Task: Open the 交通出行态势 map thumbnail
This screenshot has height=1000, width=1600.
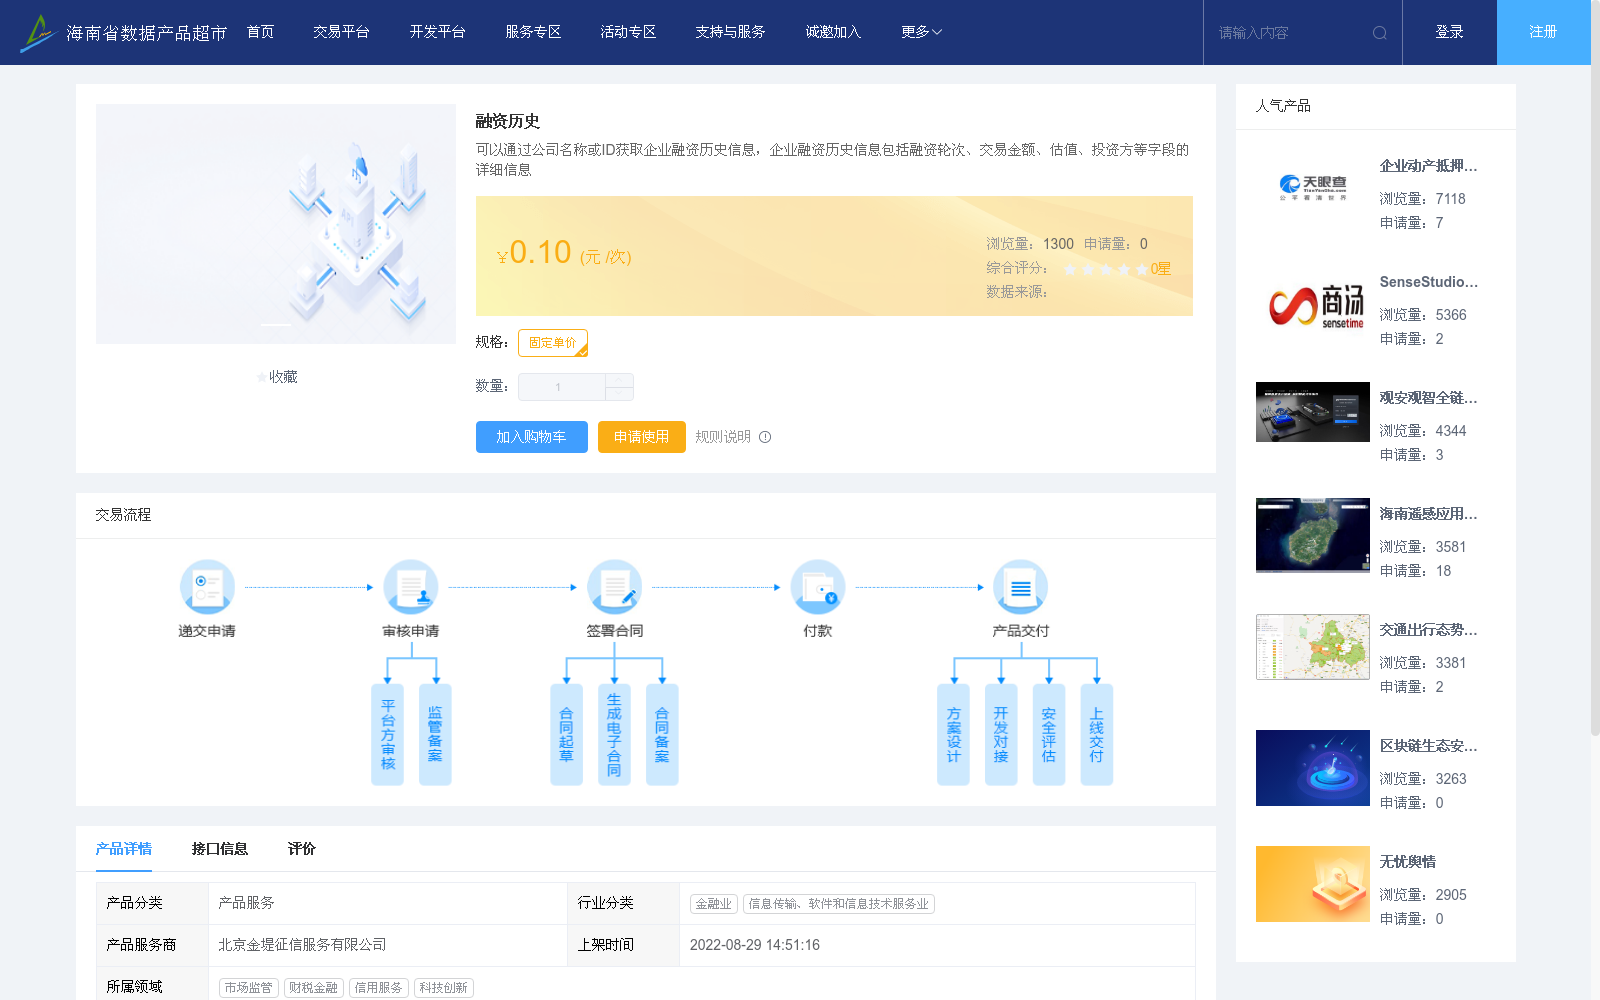Action: click(1313, 647)
